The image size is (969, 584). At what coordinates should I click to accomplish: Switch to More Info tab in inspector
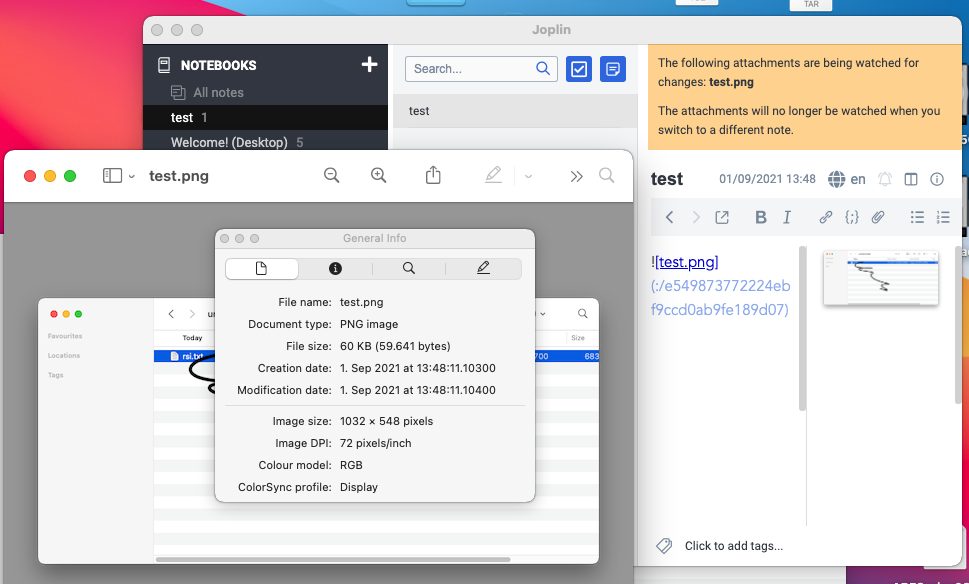click(335, 268)
